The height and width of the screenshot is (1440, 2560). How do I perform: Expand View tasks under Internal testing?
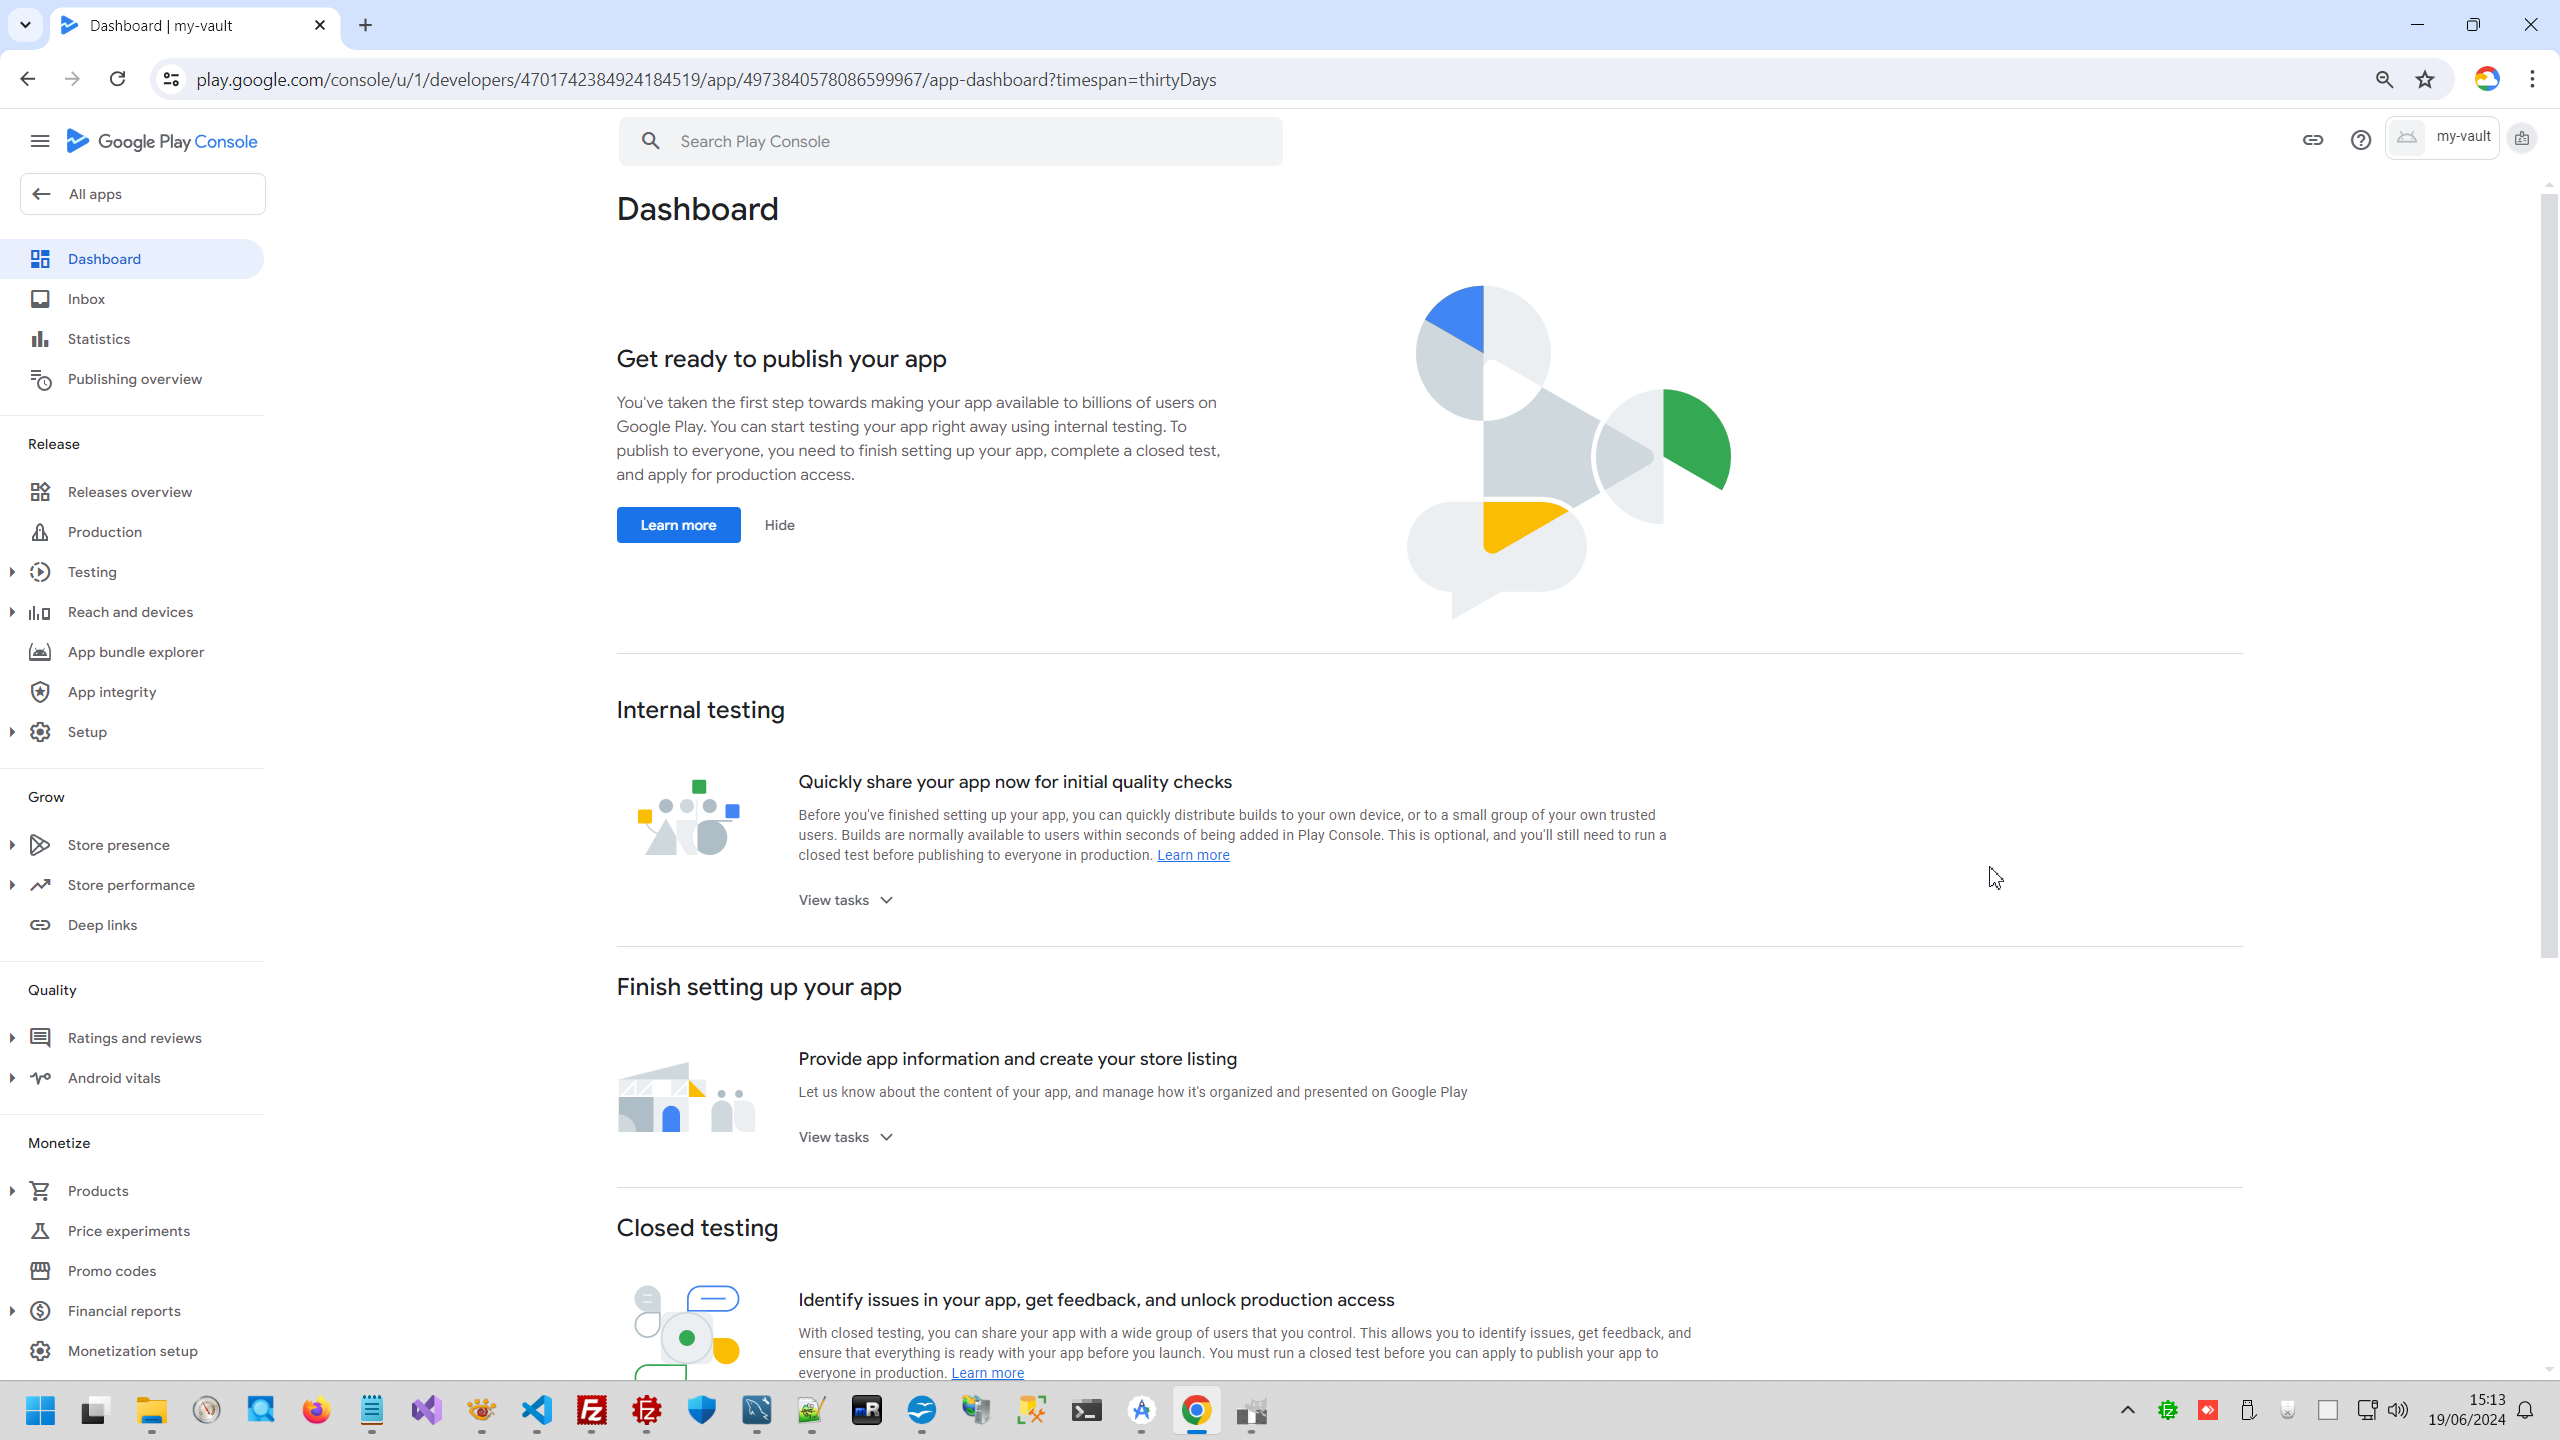pyautogui.click(x=845, y=900)
